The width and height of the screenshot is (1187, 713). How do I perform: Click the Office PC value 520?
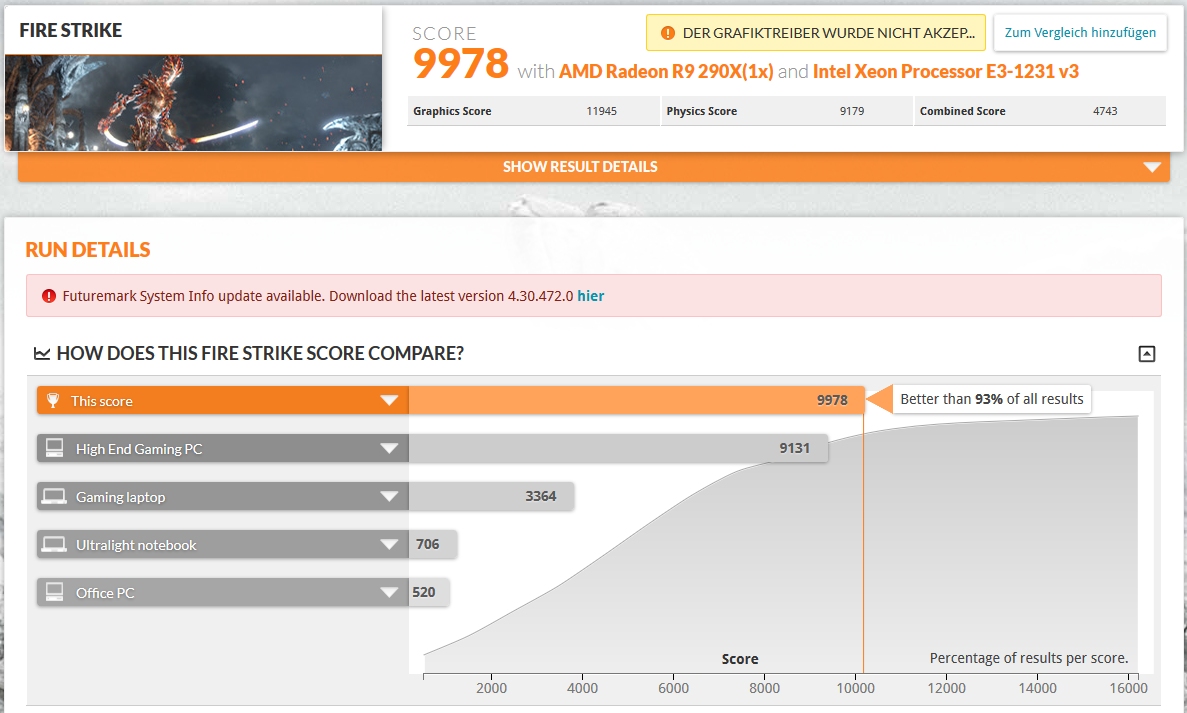click(424, 592)
